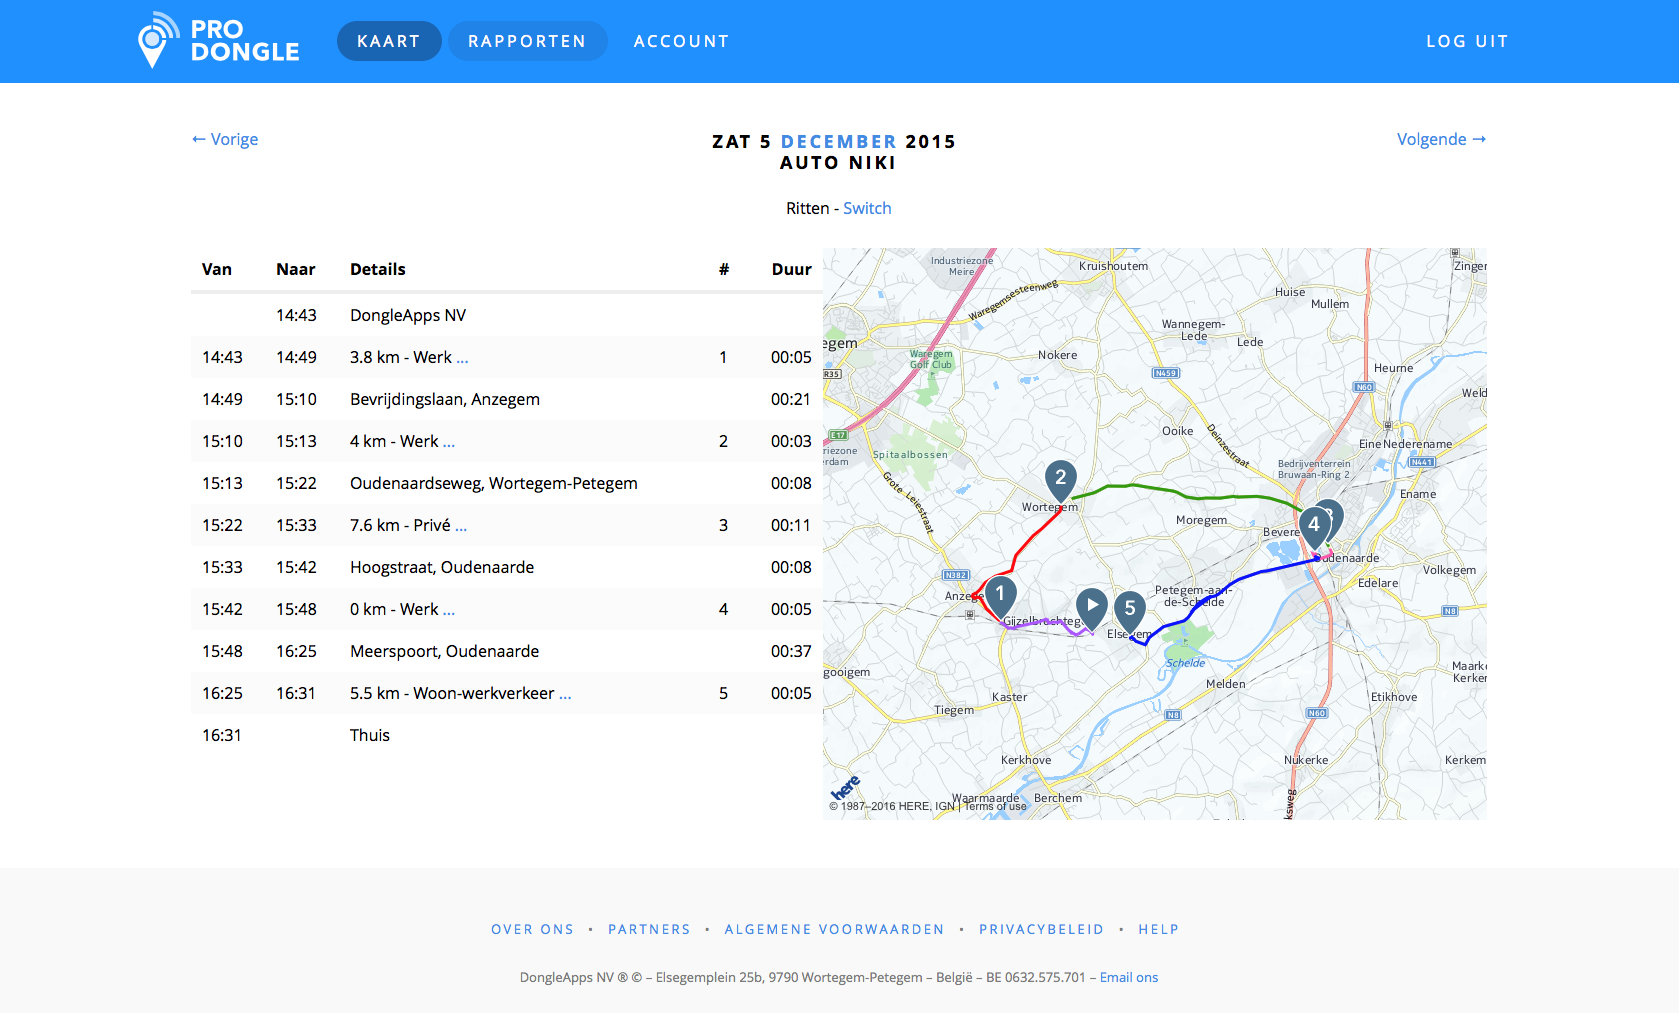Expand details of the 3.8 km Werk trip
Image resolution: width=1679 pixels, height=1013 pixels.
tap(462, 358)
